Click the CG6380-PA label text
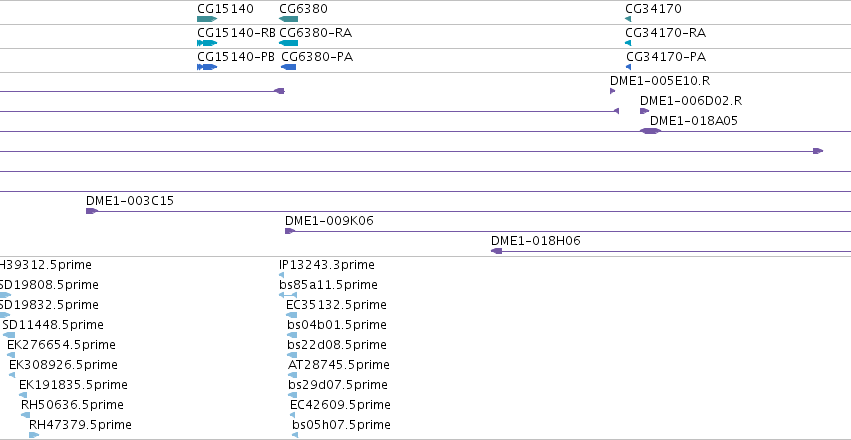The width and height of the screenshot is (851, 440). click(x=317, y=56)
